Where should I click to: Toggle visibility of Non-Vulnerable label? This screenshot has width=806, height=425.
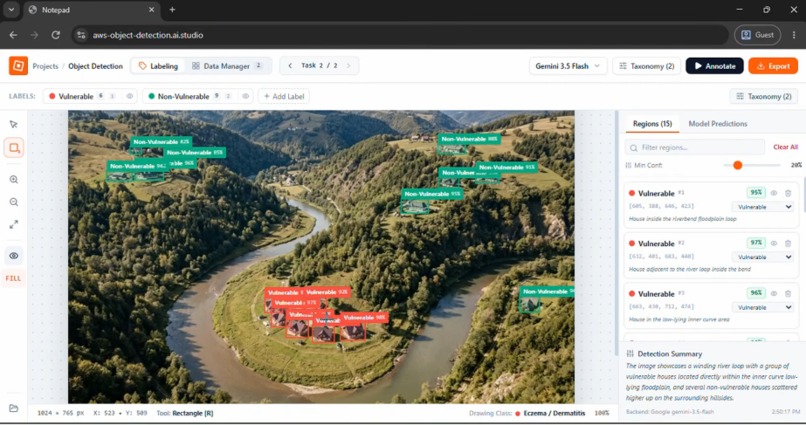[246, 96]
